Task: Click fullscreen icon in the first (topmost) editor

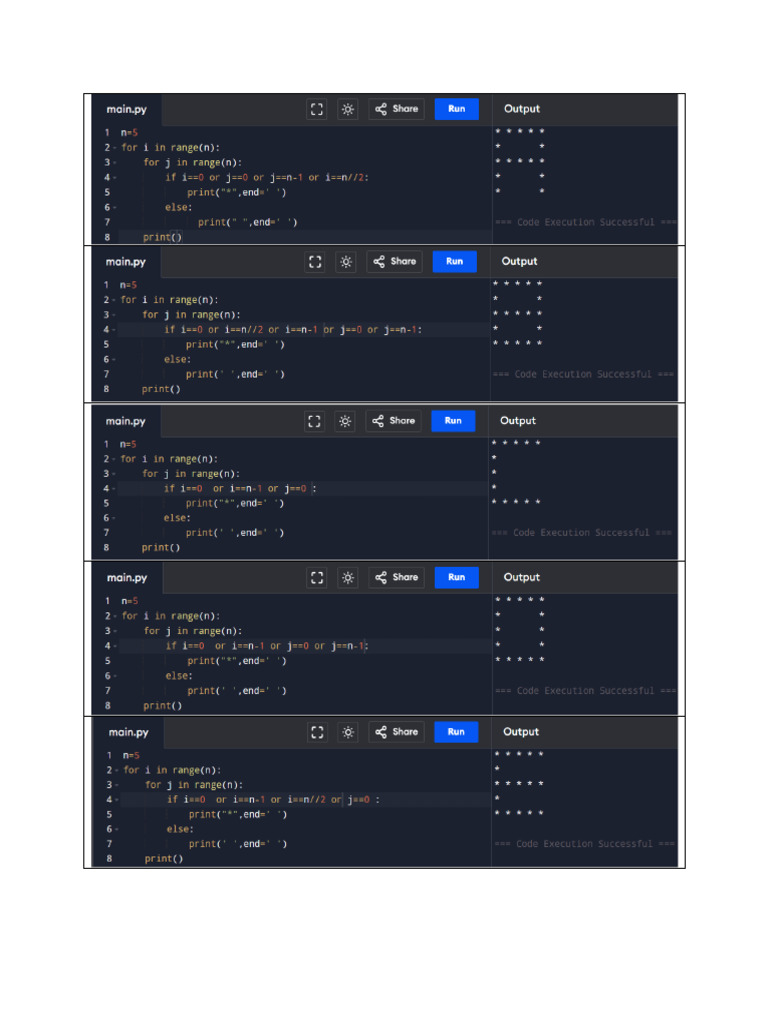Action: click(x=317, y=109)
